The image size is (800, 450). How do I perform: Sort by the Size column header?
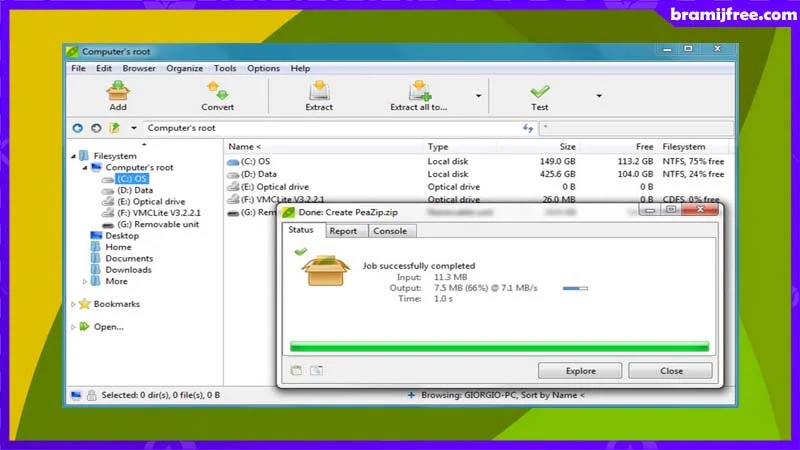coord(538,147)
